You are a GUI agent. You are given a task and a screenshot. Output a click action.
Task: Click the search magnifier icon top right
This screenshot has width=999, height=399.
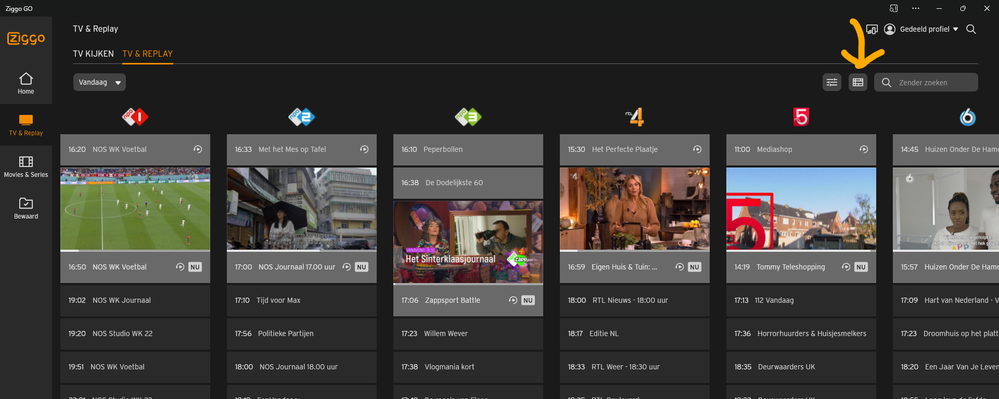tap(971, 29)
